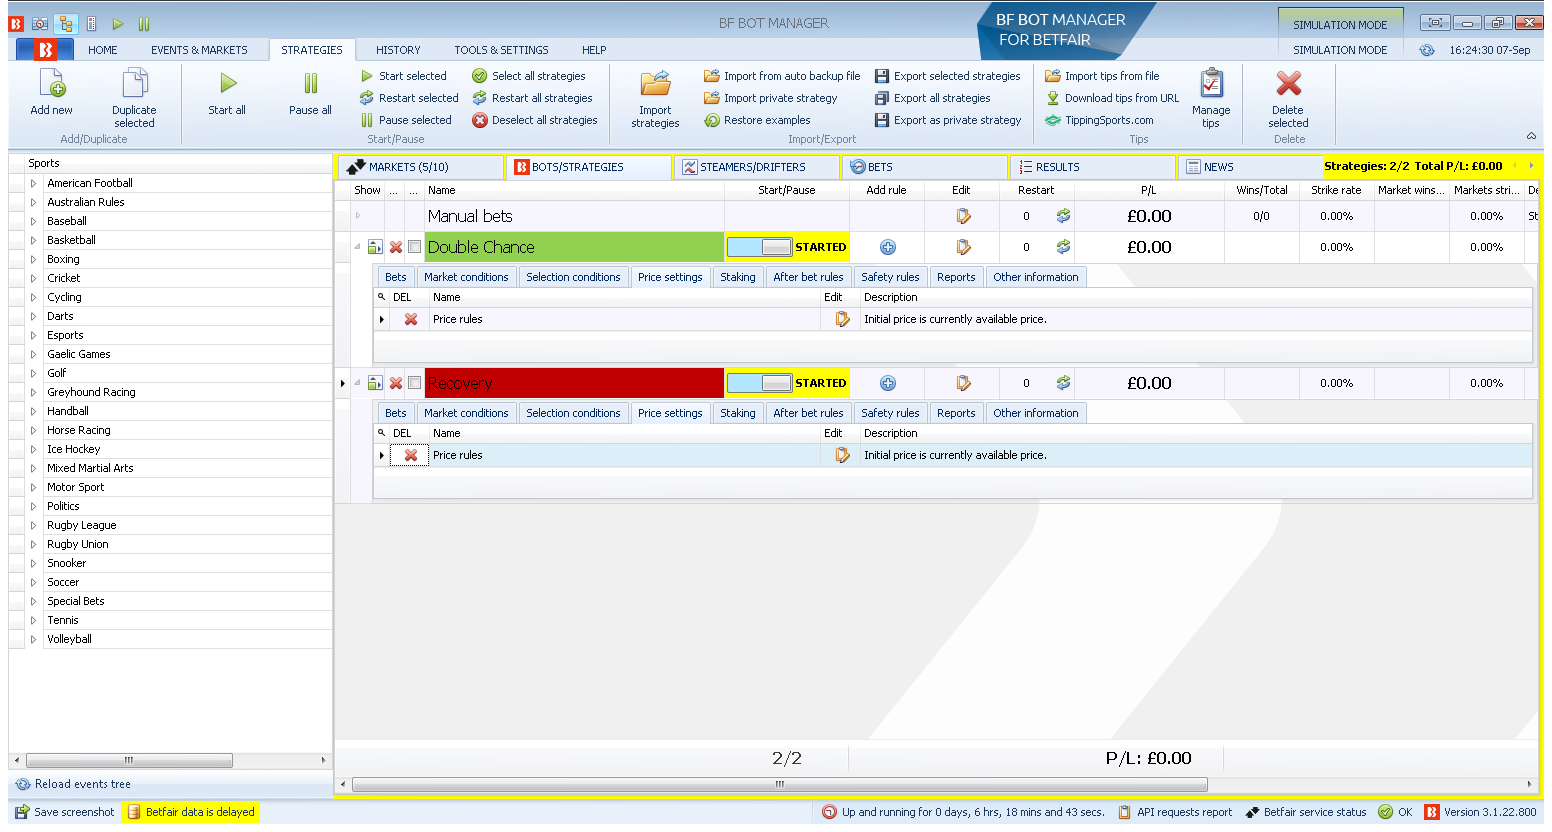Open TippingSports.com link

point(1099,120)
